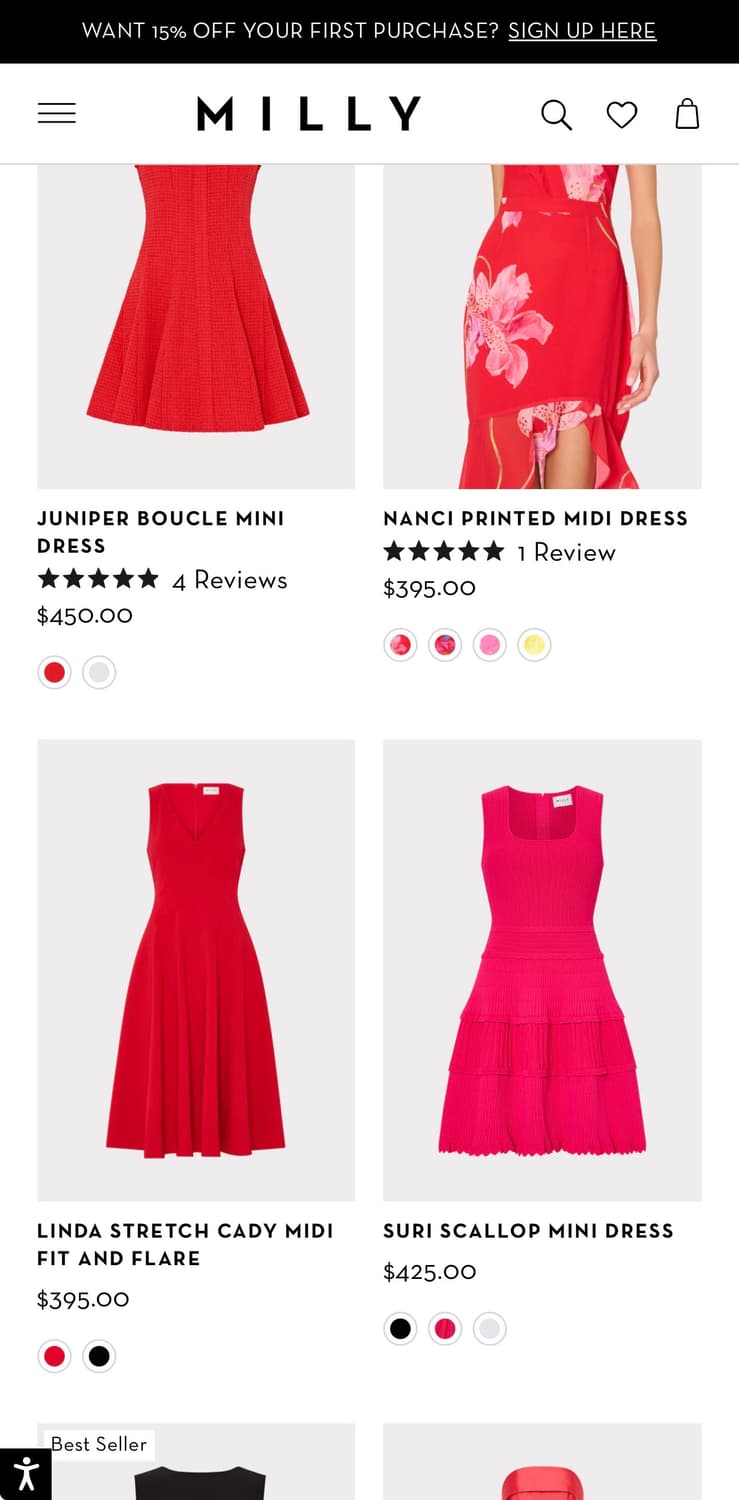Click the Sign Up Here link
The image size is (739, 1500).
pyautogui.click(x=582, y=31)
